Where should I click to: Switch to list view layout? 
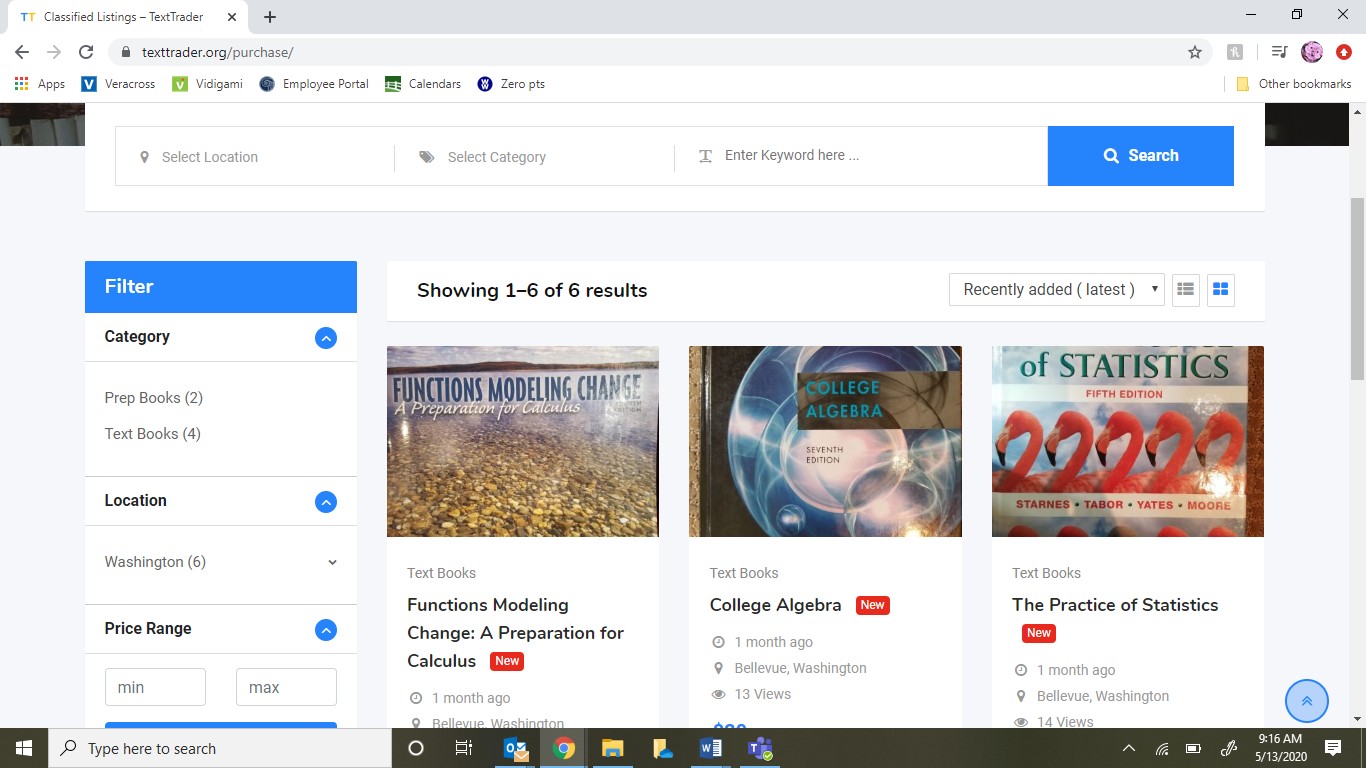tap(1186, 290)
